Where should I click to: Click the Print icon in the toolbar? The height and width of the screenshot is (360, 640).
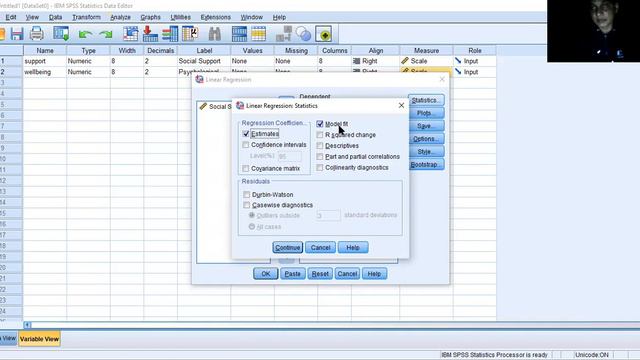[x=37, y=34]
